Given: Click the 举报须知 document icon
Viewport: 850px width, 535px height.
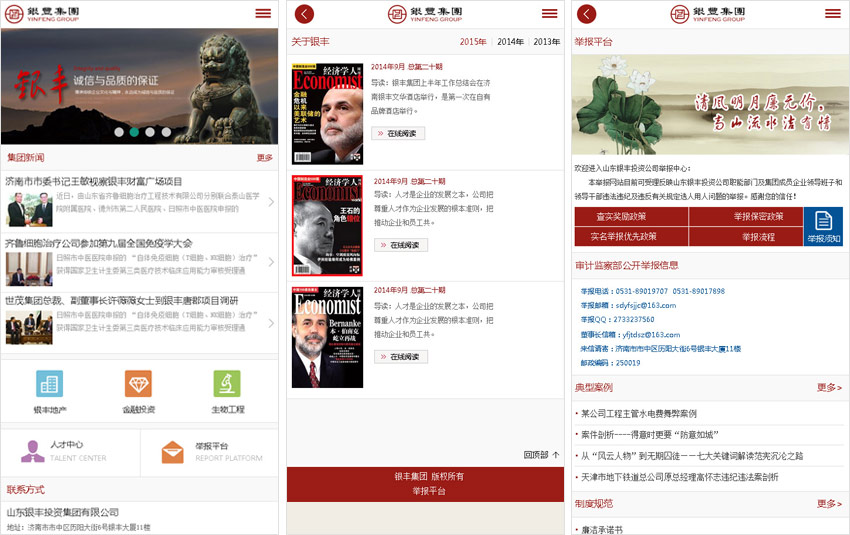Looking at the screenshot, I should coord(823,226).
